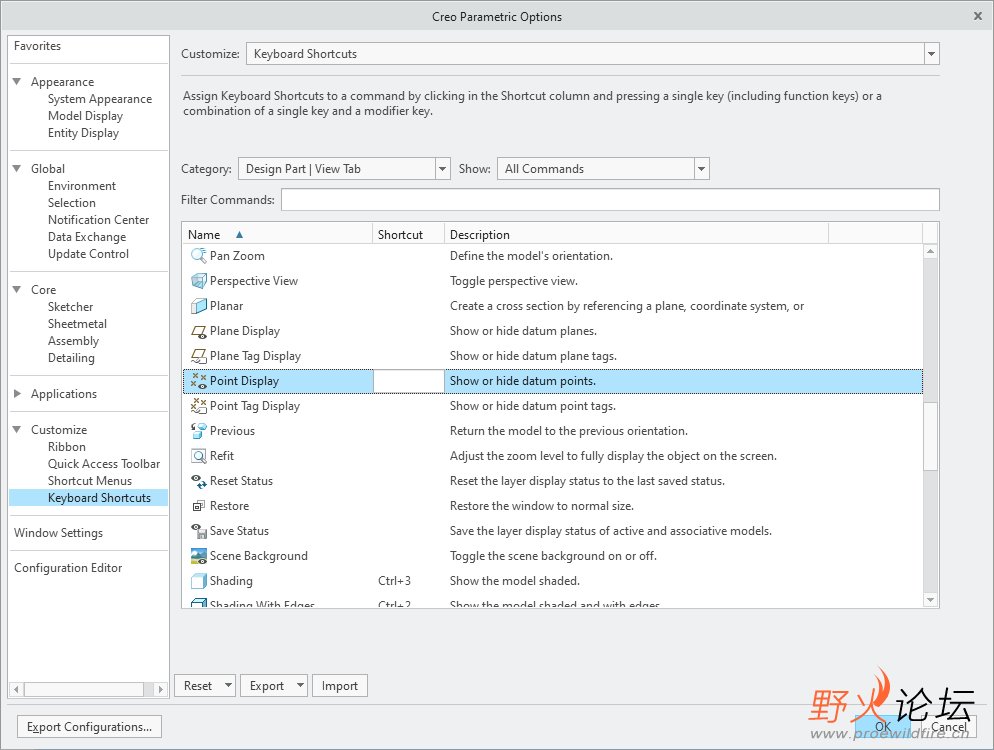Open Assembly options

click(x=74, y=341)
